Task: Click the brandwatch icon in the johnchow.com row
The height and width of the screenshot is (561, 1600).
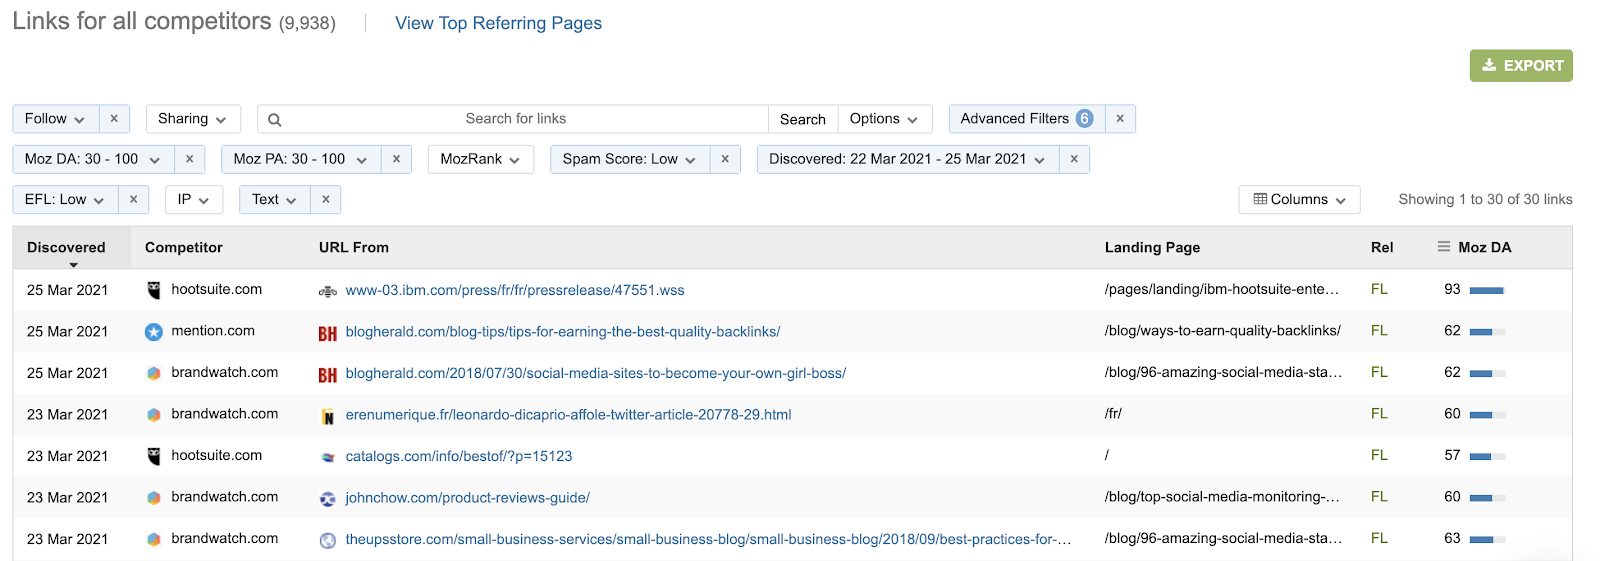Action: tap(154, 497)
